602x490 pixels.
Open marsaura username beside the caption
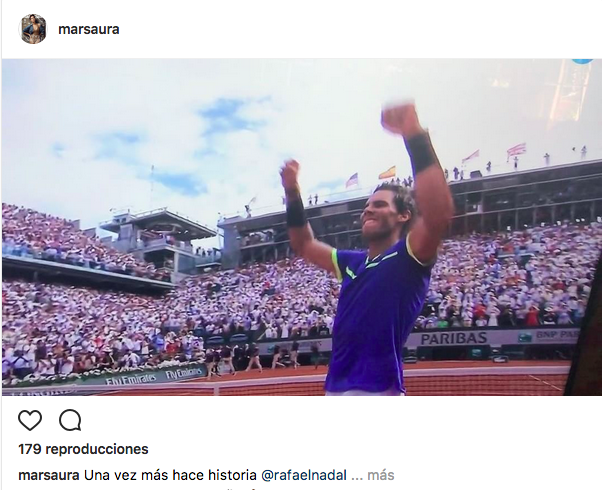pos(49,475)
